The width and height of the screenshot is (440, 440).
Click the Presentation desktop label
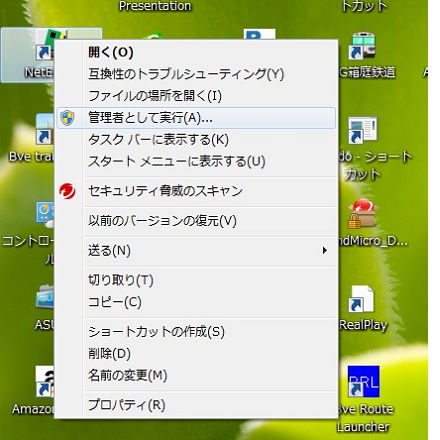coord(155,6)
